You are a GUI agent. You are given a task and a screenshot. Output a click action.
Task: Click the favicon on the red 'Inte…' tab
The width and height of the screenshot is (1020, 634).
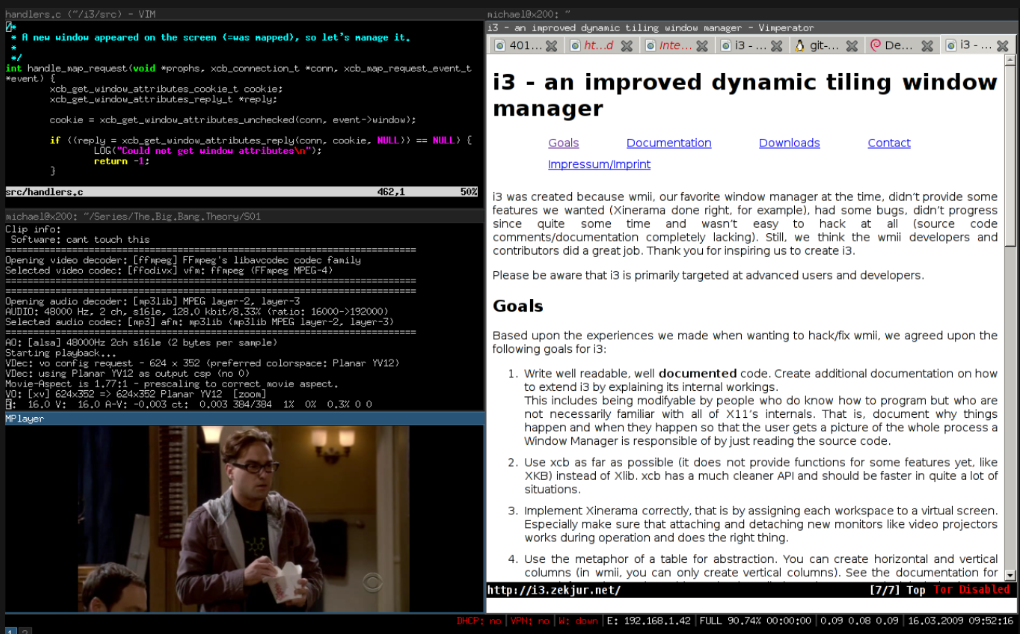tap(651, 46)
